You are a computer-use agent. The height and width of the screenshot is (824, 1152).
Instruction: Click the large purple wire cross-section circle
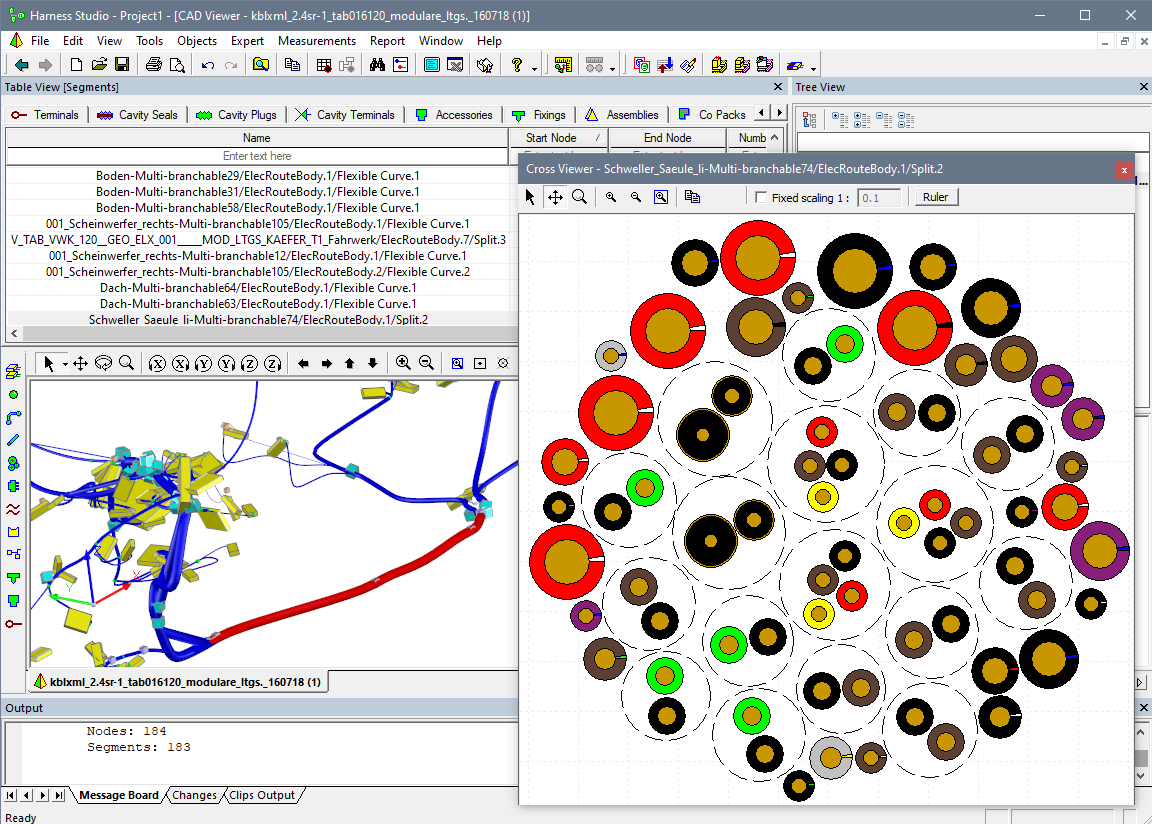click(x=1099, y=551)
